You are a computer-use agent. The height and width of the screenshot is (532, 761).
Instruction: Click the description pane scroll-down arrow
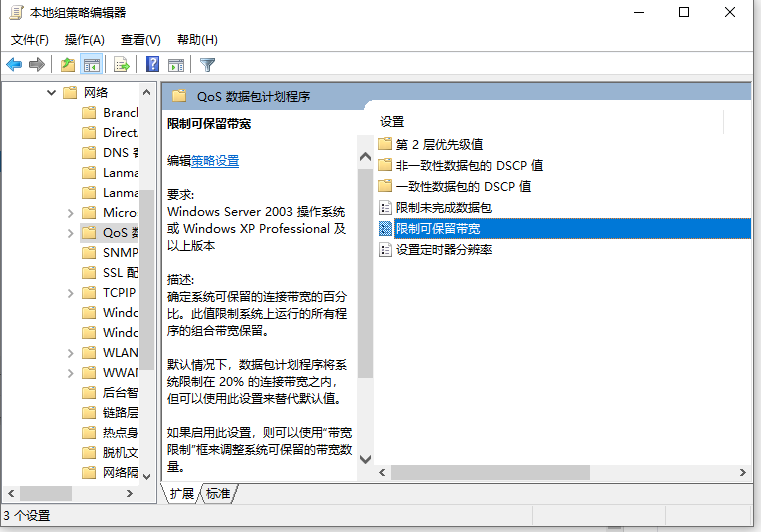point(365,460)
